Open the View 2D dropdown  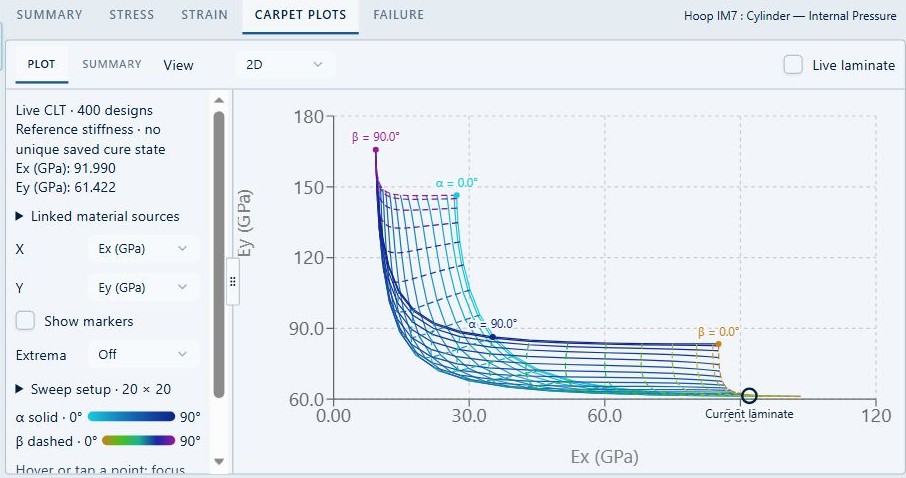pyautogui.click(x=285, y=65)
